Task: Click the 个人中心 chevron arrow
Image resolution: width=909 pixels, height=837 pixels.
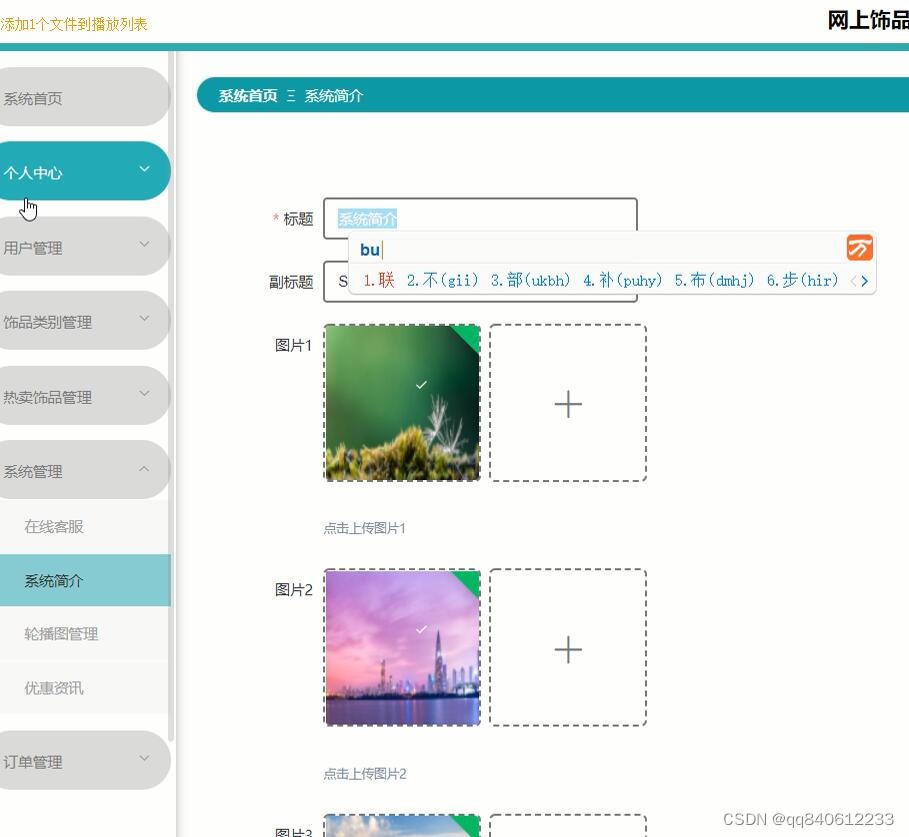Action: coord(144,169)
